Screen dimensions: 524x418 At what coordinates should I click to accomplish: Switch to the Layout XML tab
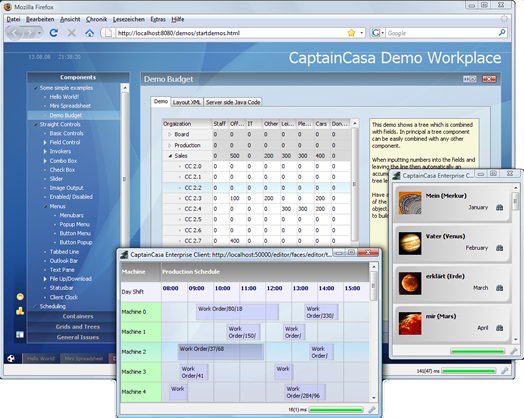click(186, 102)
